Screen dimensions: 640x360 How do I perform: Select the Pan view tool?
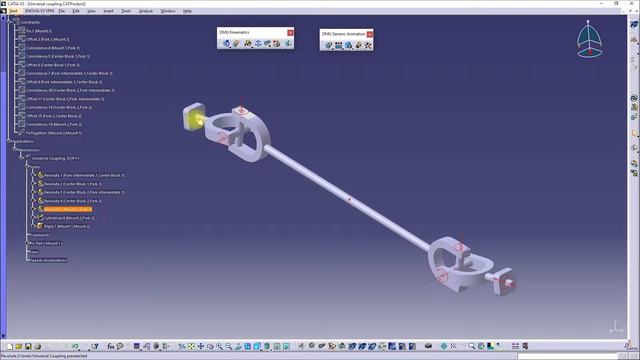tap(201, 346)
